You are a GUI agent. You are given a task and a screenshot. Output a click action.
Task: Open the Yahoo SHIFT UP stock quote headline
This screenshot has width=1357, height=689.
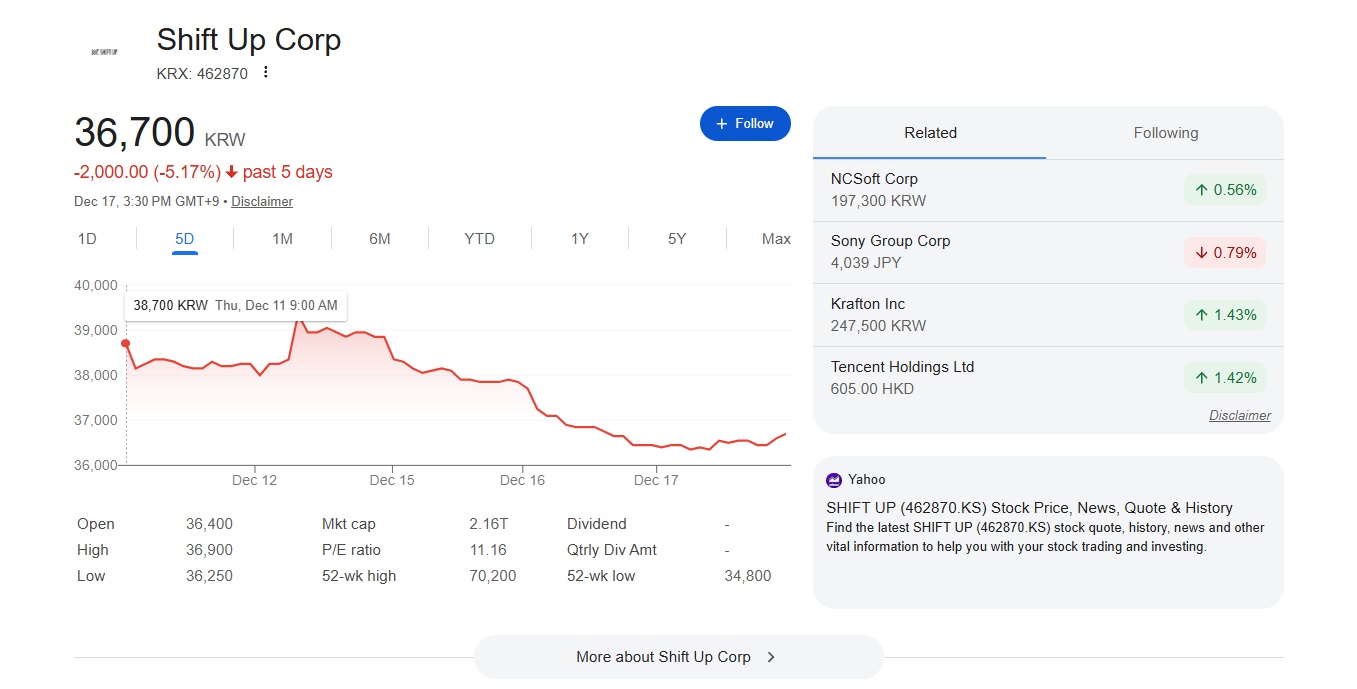[x=1029, y=508]
